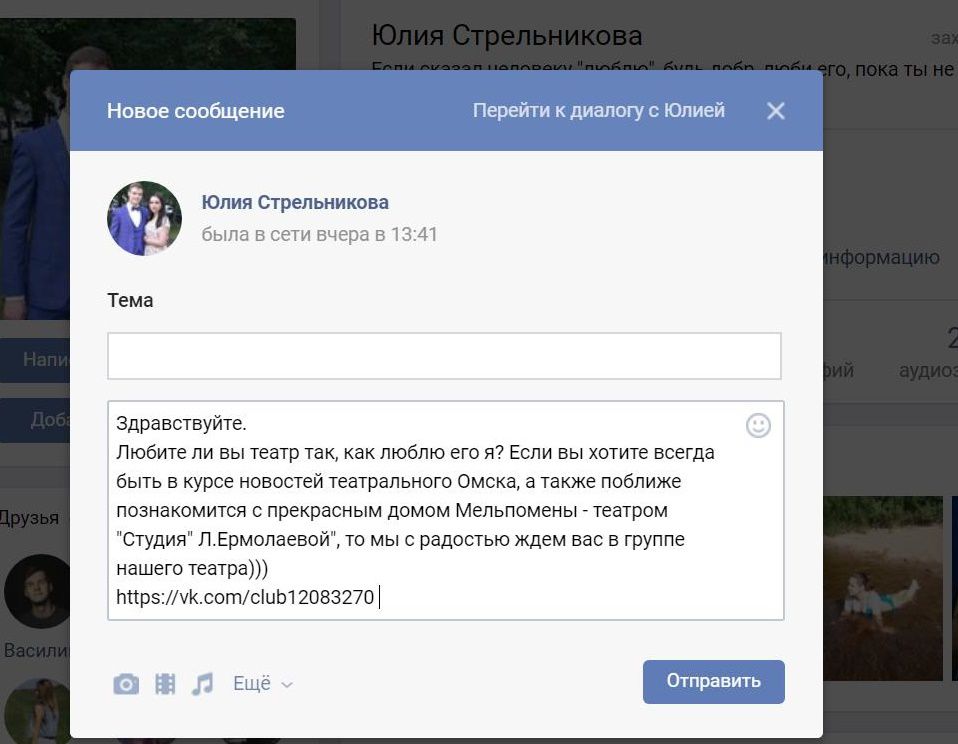
Task: Click the recipient avatar in the dialog
Action: tap(144, 218)
